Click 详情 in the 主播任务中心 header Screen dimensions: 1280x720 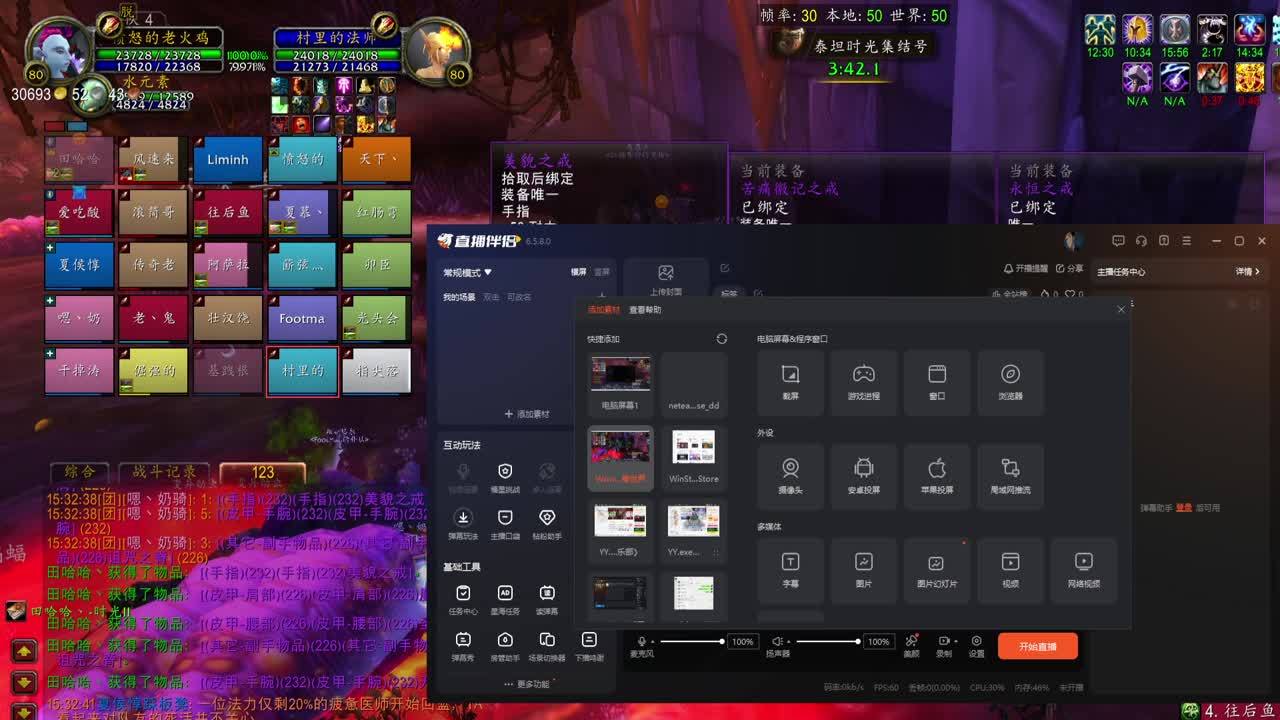tap(1247, 272)
